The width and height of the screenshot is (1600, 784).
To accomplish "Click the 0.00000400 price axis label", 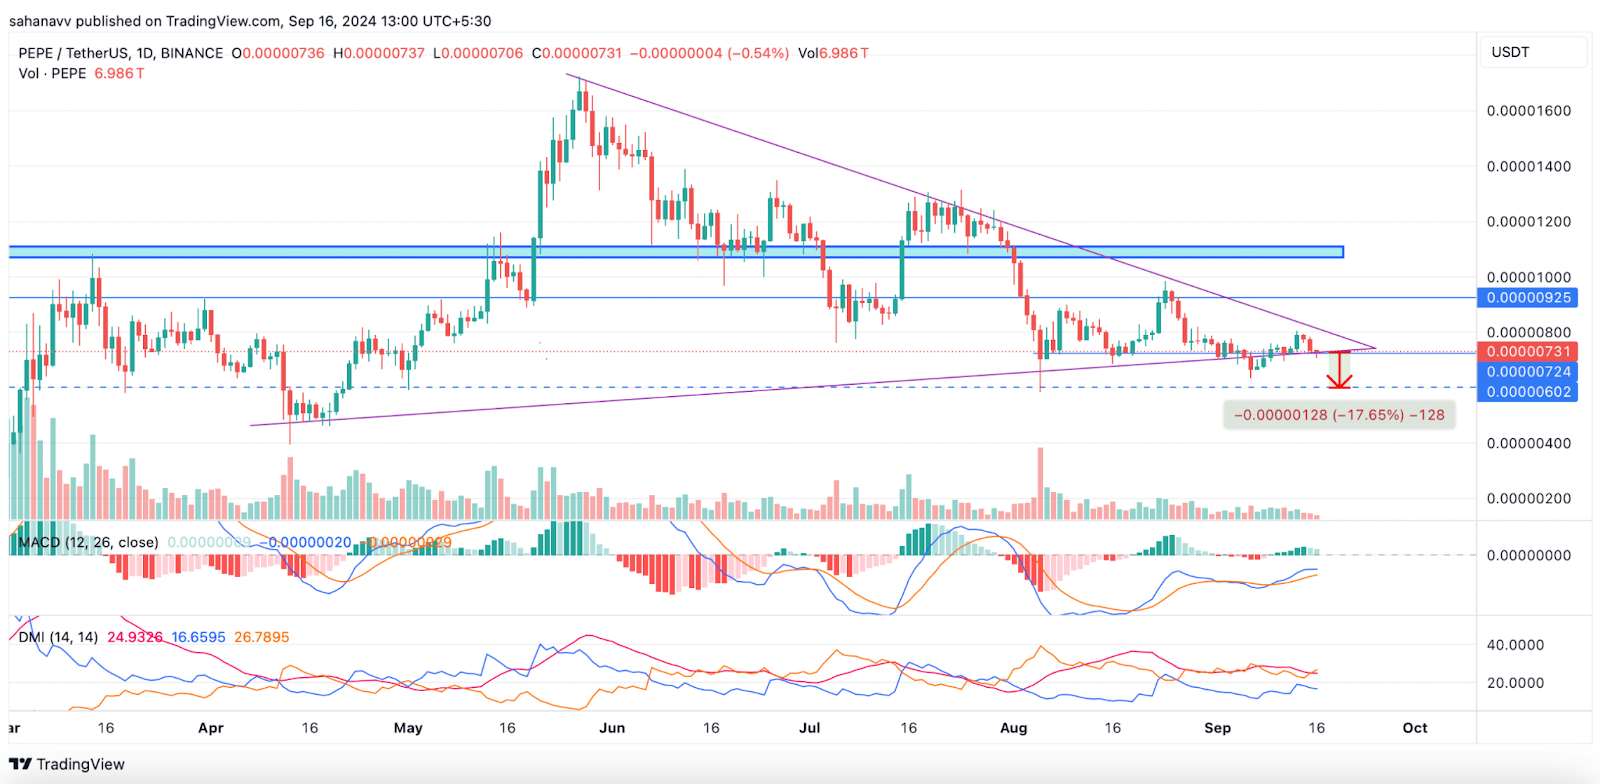I will (1528, 443).
